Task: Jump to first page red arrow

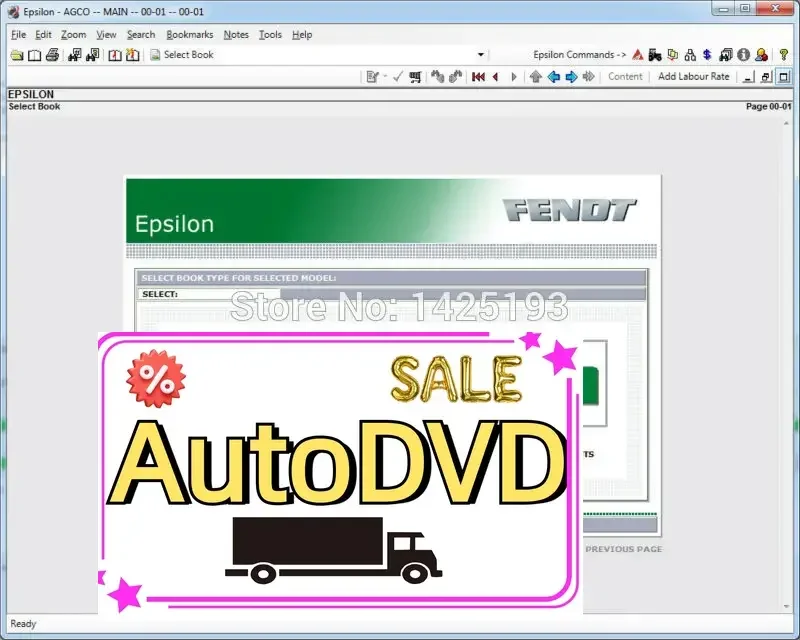Action: (478, 77)
